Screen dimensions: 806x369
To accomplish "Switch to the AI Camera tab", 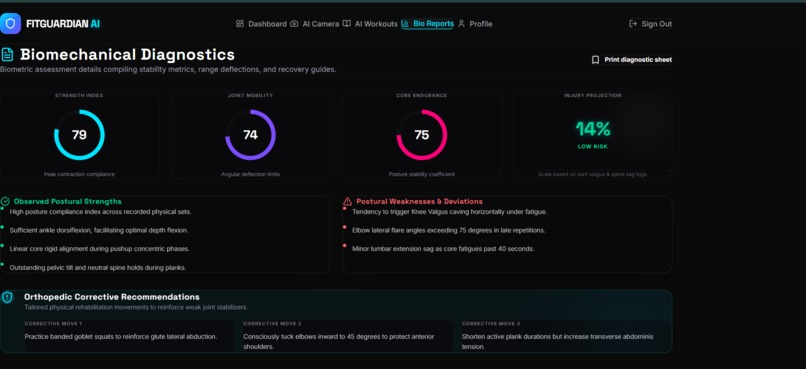I will (315, 24).
